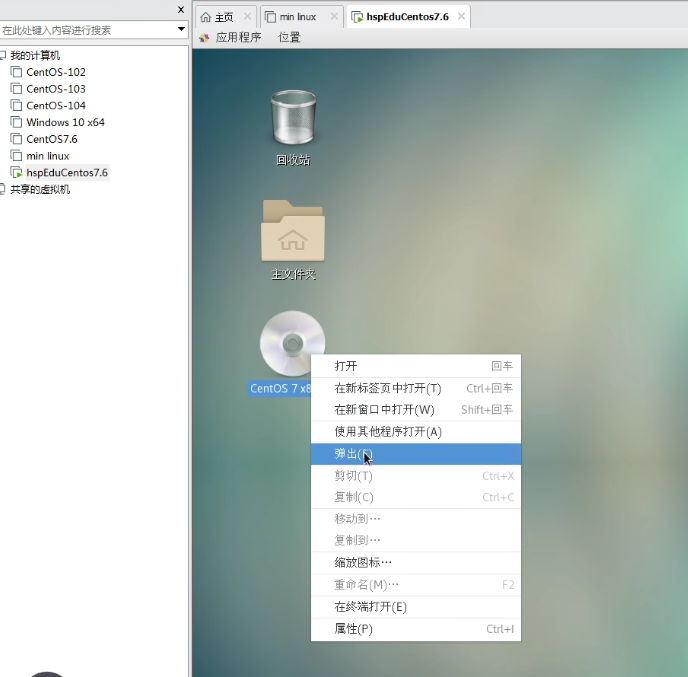This screenshot has width=688, height=677.
Task: Open the 应用程序 menu
Action: point(238,38)
